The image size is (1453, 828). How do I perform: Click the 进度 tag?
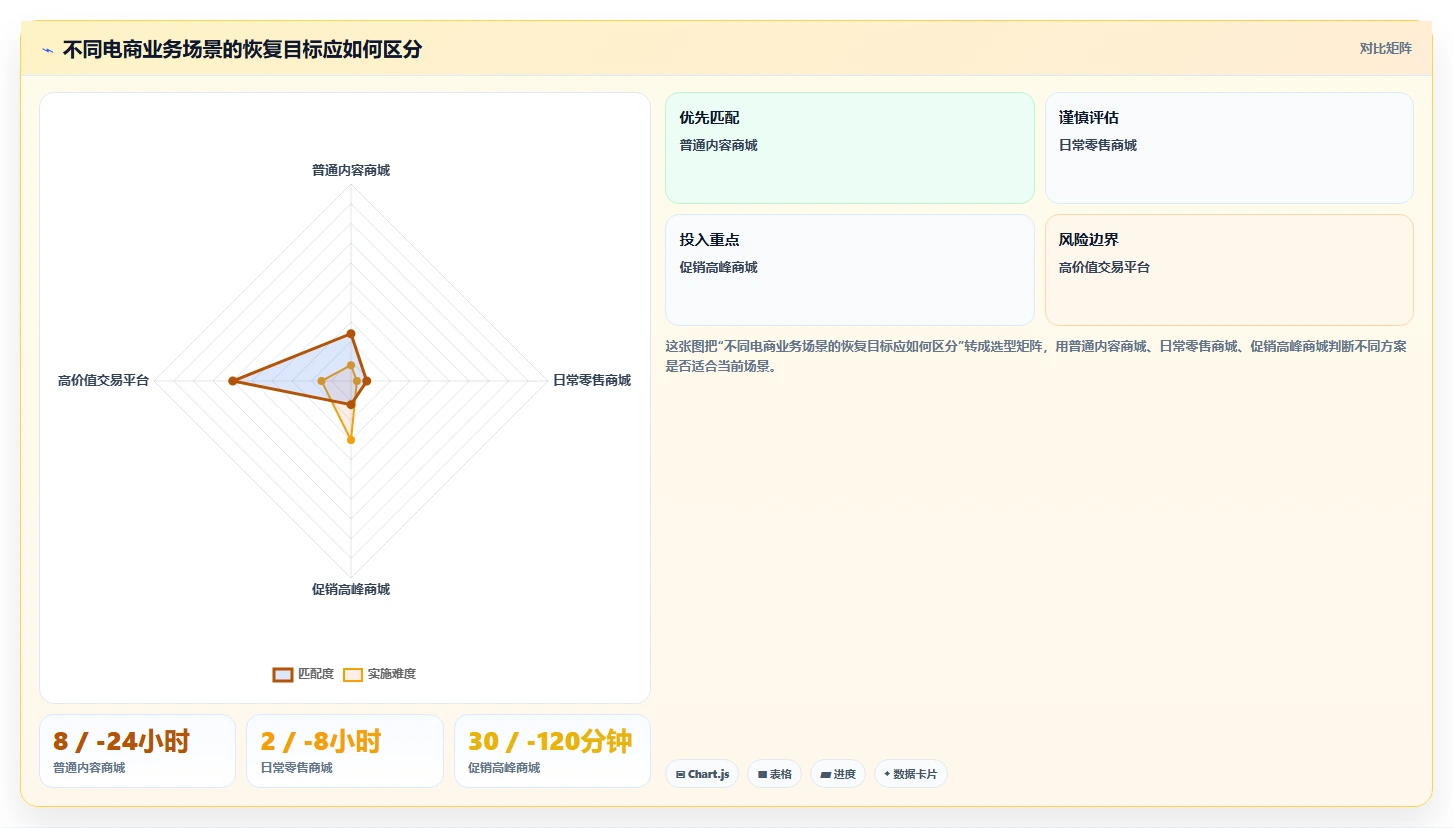(838, 774)
